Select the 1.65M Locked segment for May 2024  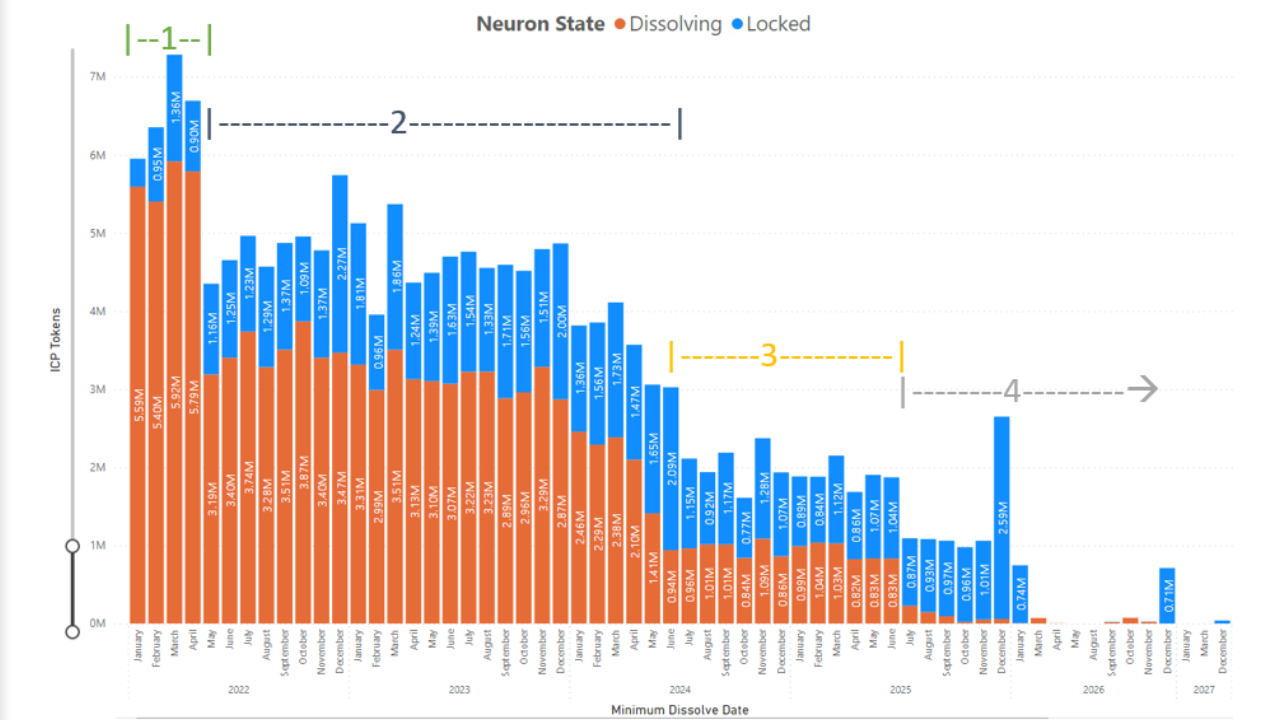click(x=652, y=449)
